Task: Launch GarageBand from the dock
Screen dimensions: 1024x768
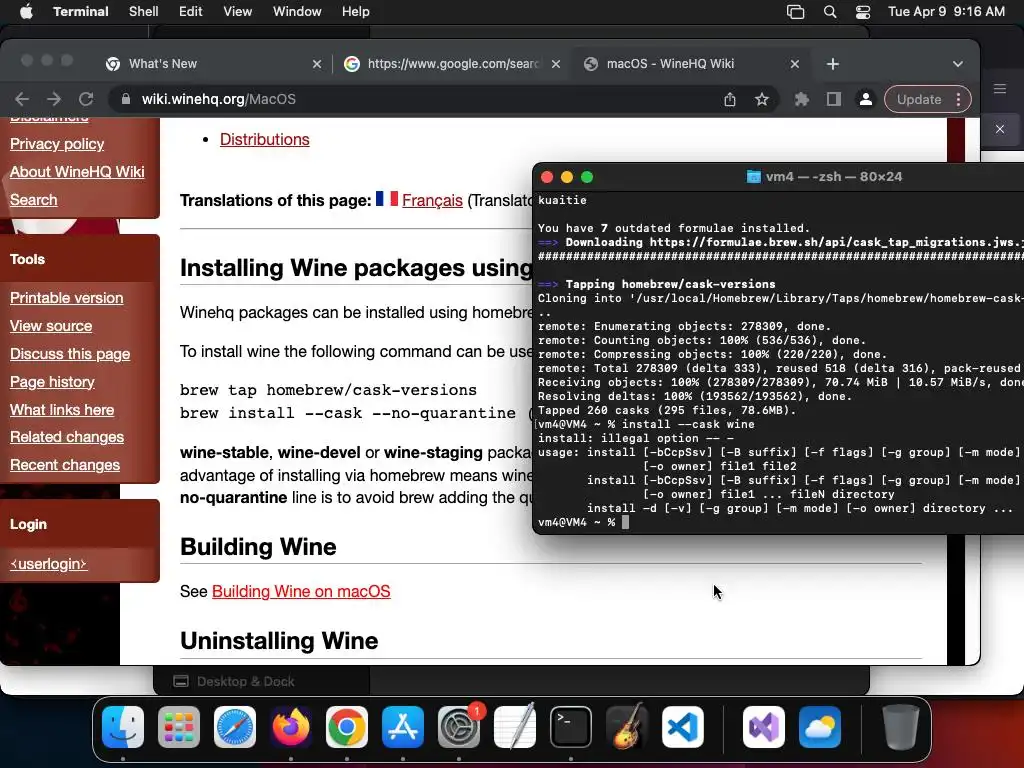Action: coord(627,727)
